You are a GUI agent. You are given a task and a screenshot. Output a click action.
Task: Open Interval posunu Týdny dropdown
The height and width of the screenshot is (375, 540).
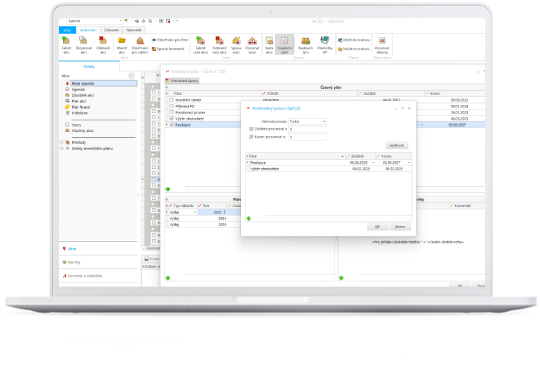pos(324,122)
